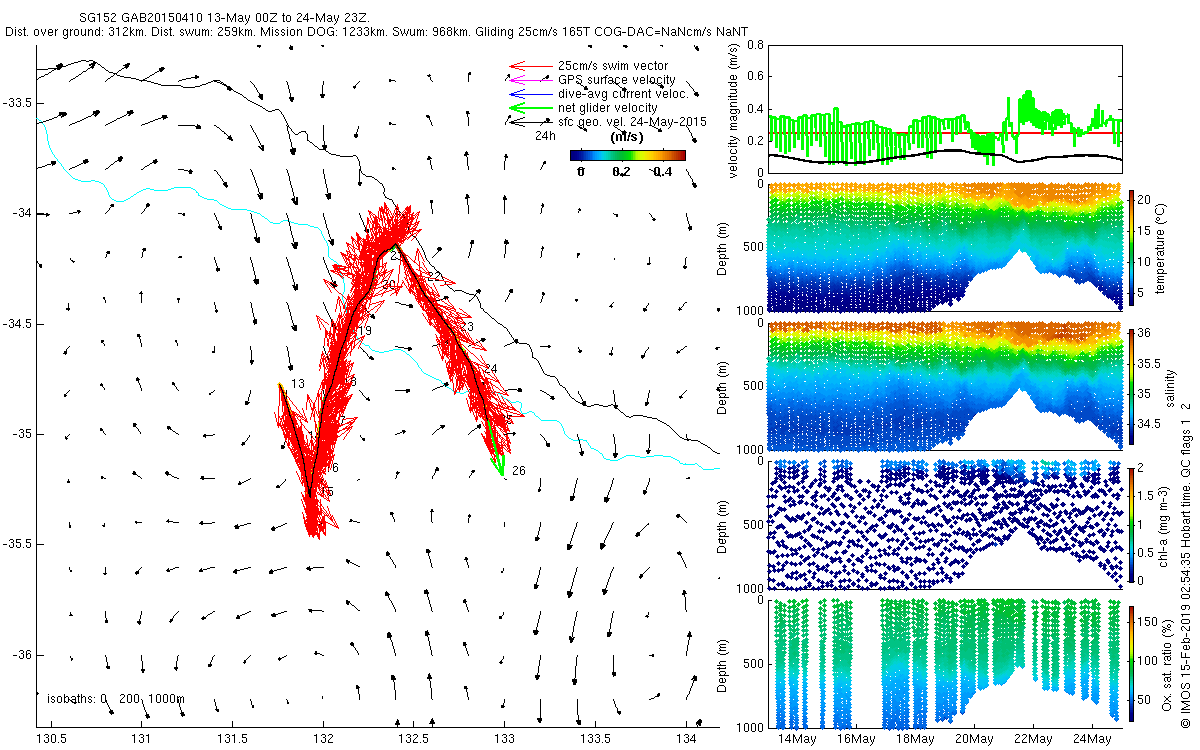1200x750 pixels.
Task: Click latitude tick '-34.5' on the map axis
Action: click(17, 324)
